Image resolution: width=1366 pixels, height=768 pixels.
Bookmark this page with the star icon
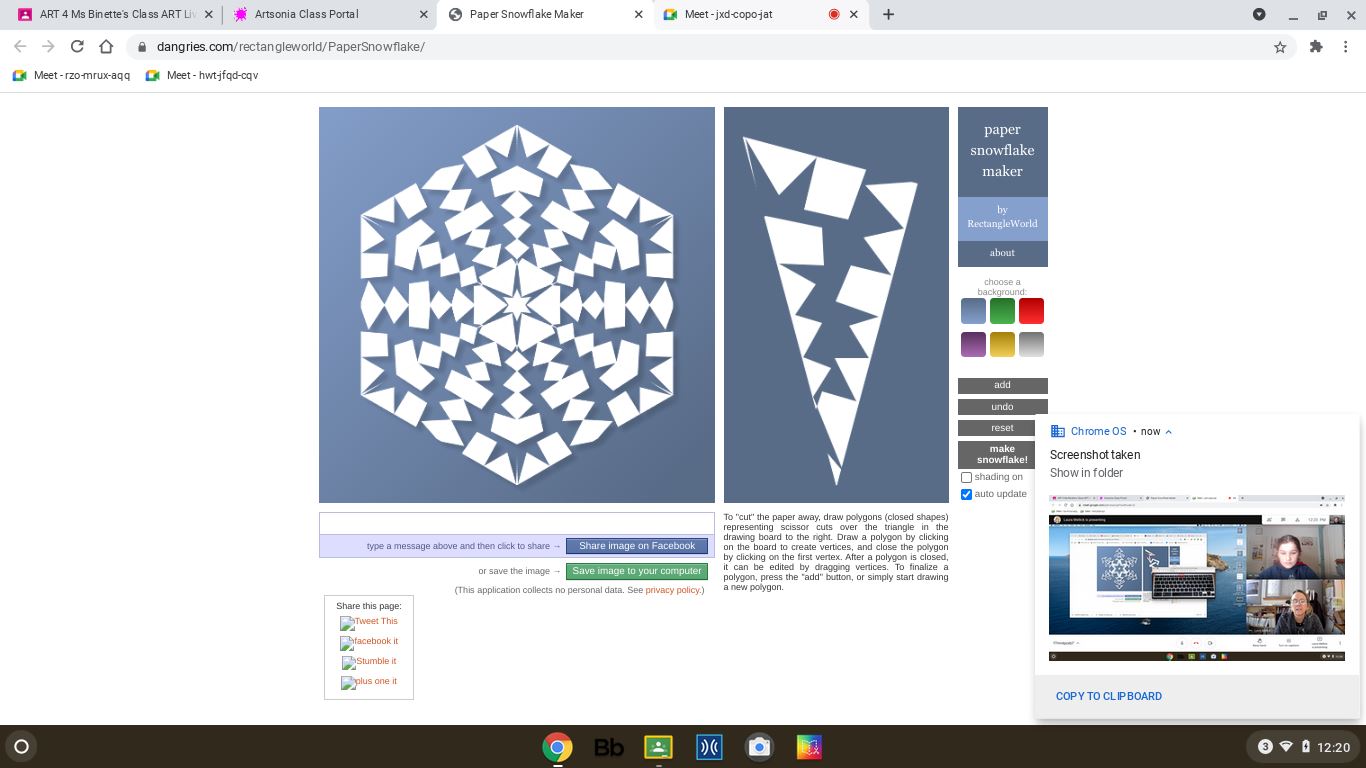(x=1279, y=47)
